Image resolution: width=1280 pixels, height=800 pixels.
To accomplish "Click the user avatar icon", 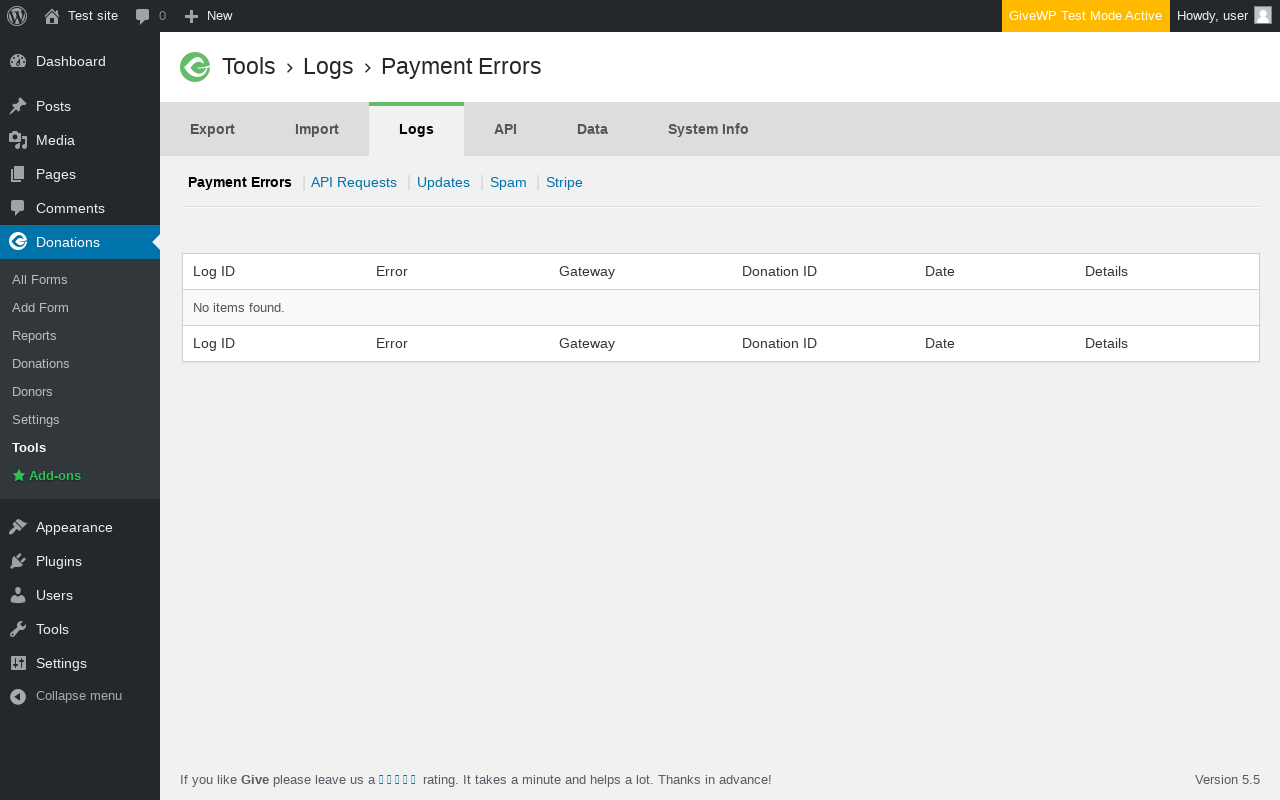I will point(1263,15).
